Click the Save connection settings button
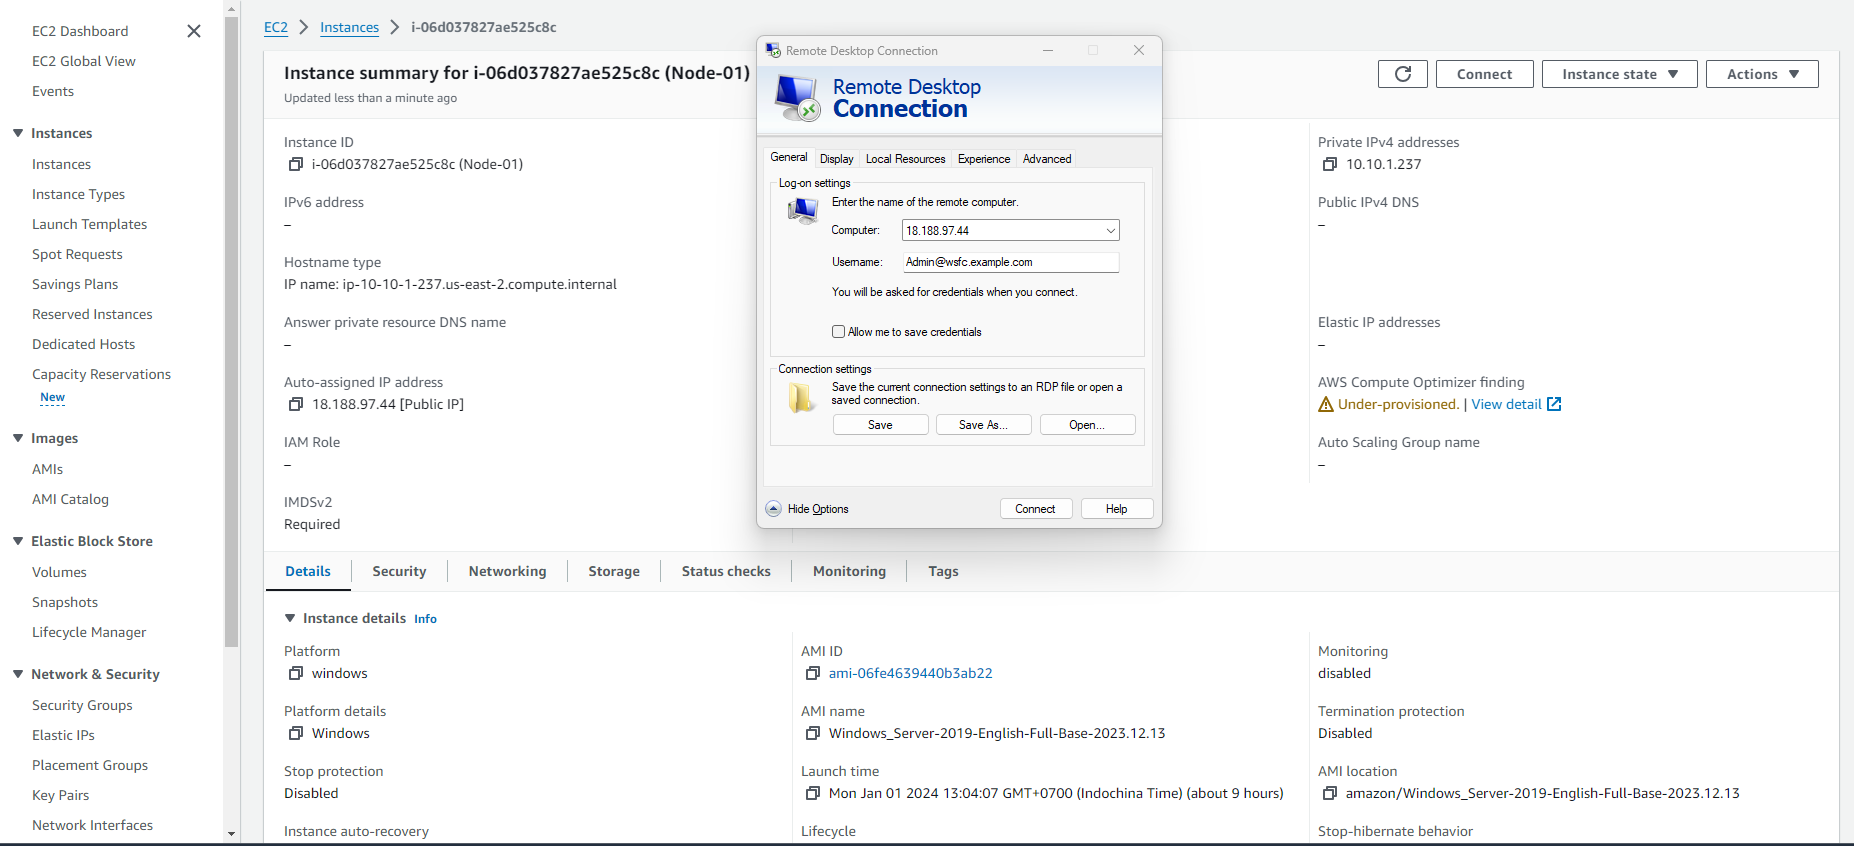The width and height of the screenshot is (1854, 846). coord(880,425)
